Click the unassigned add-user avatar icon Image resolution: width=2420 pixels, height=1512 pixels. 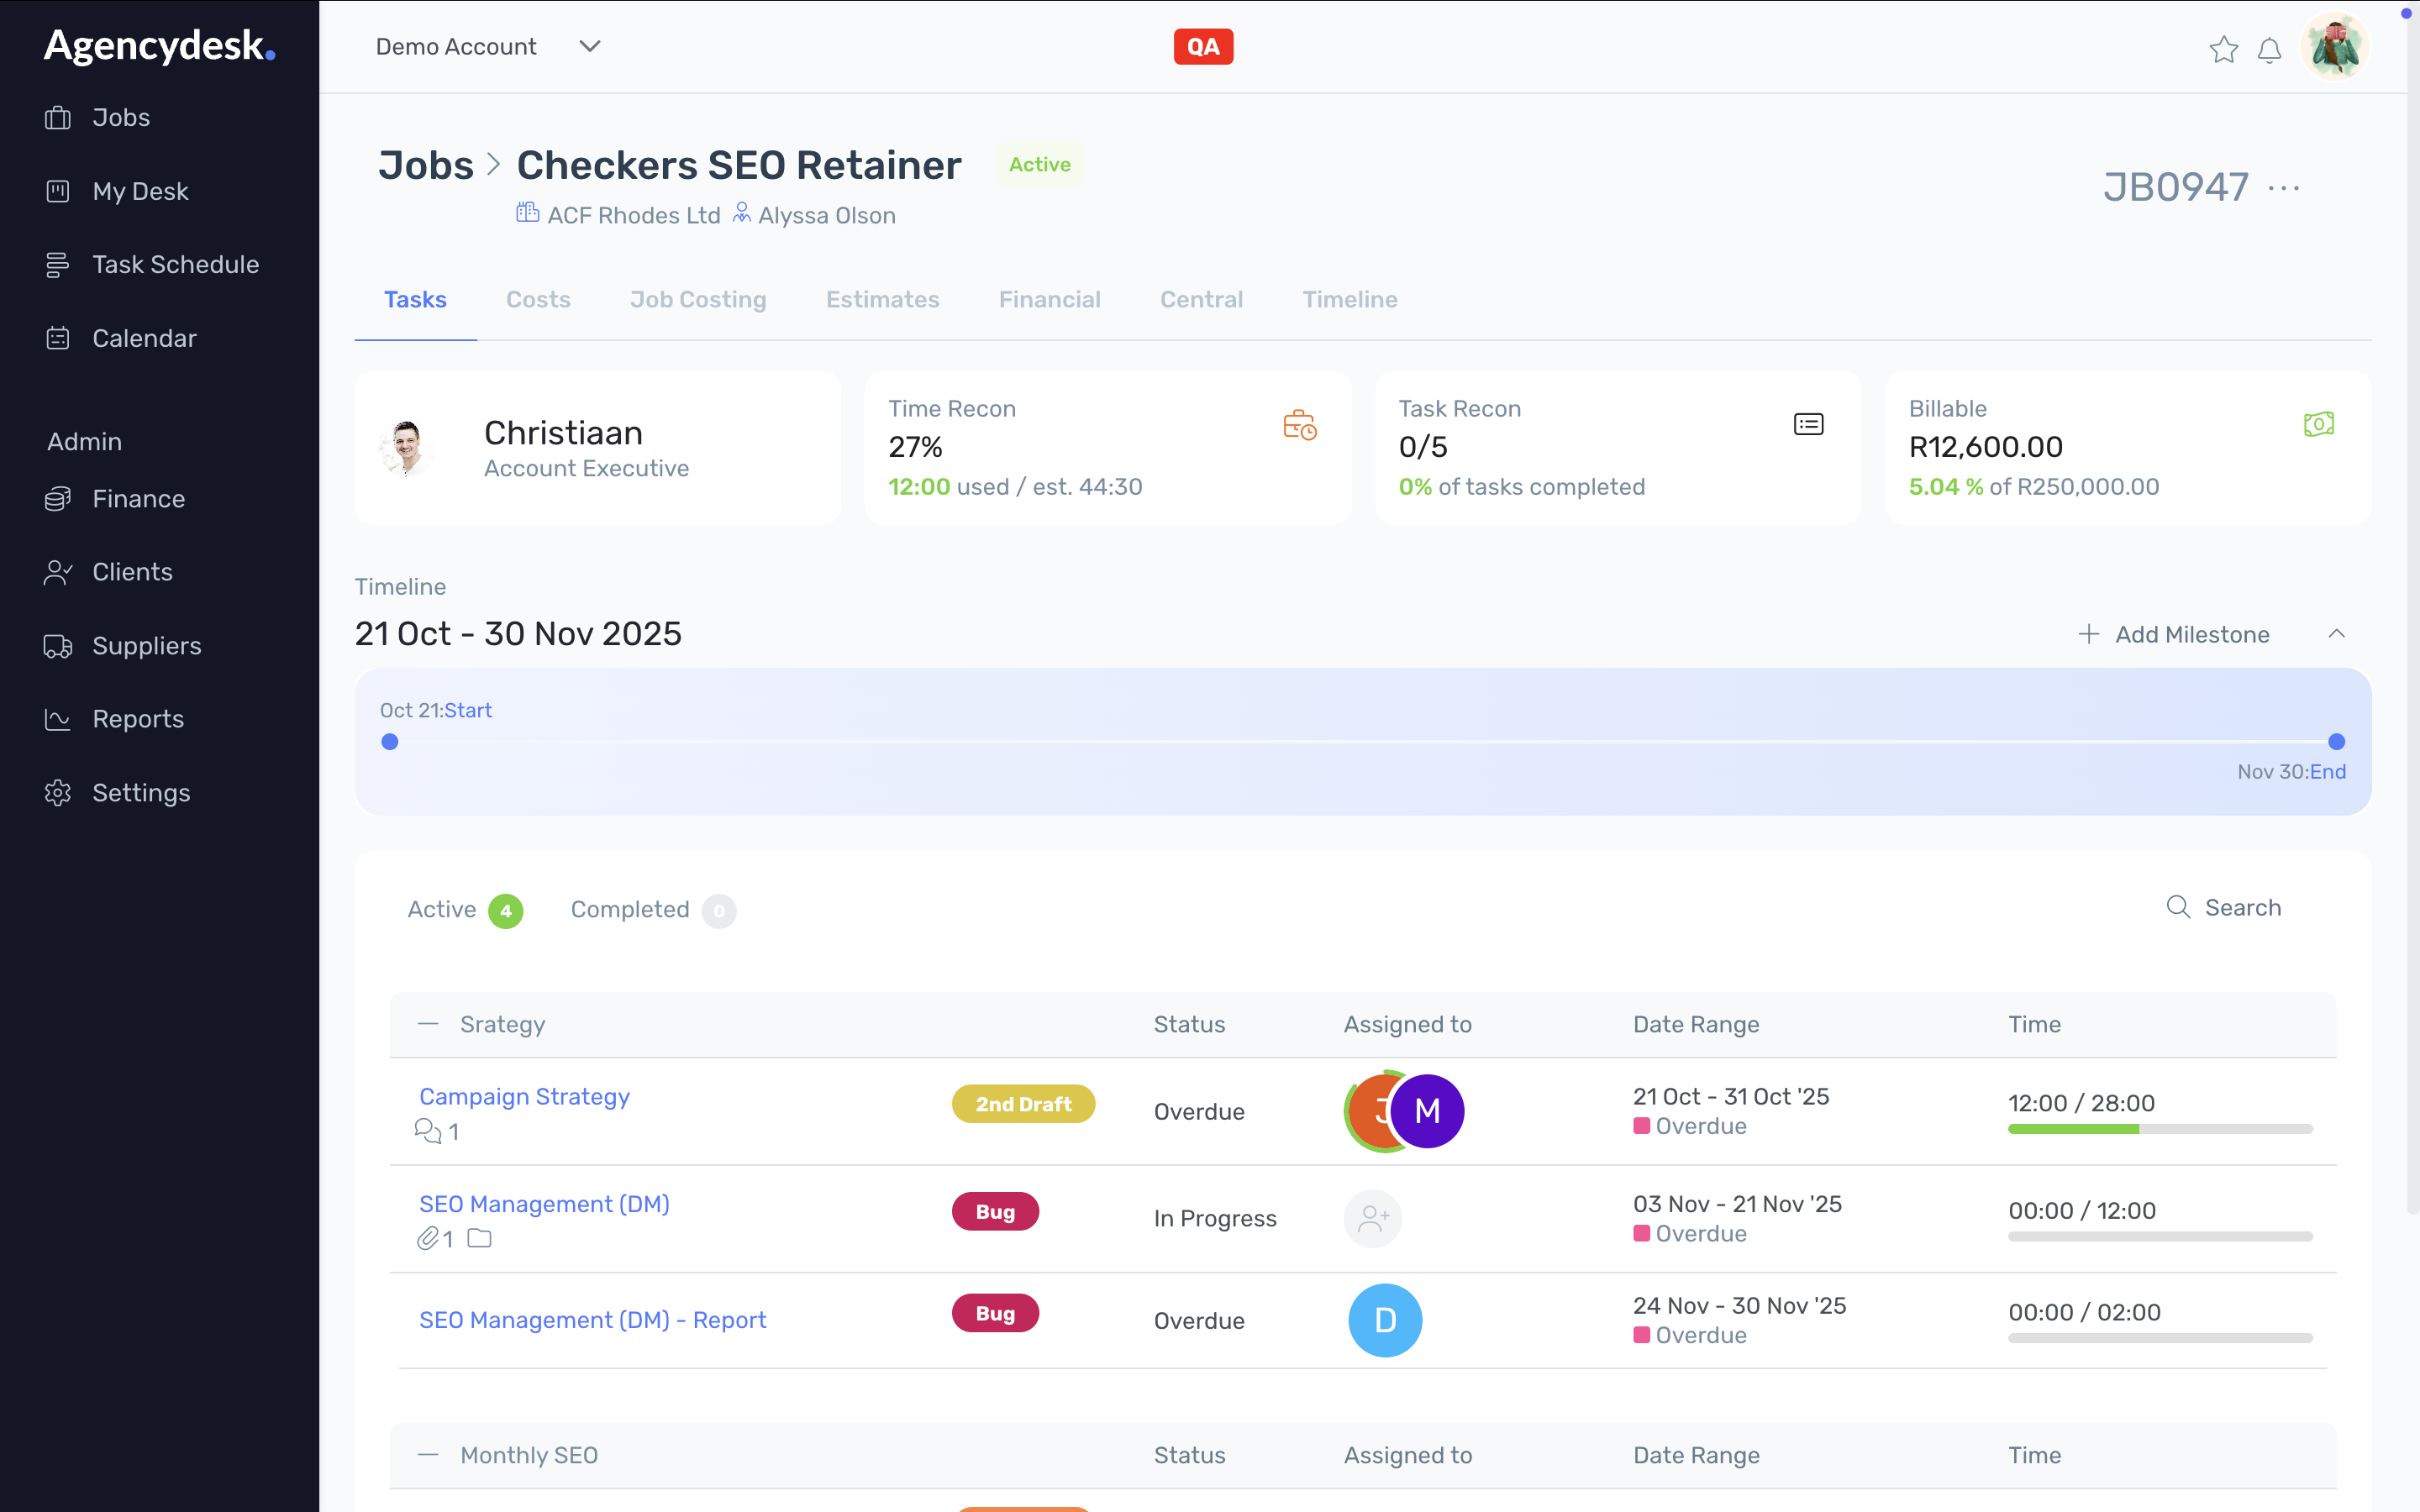point(1372,1218)
